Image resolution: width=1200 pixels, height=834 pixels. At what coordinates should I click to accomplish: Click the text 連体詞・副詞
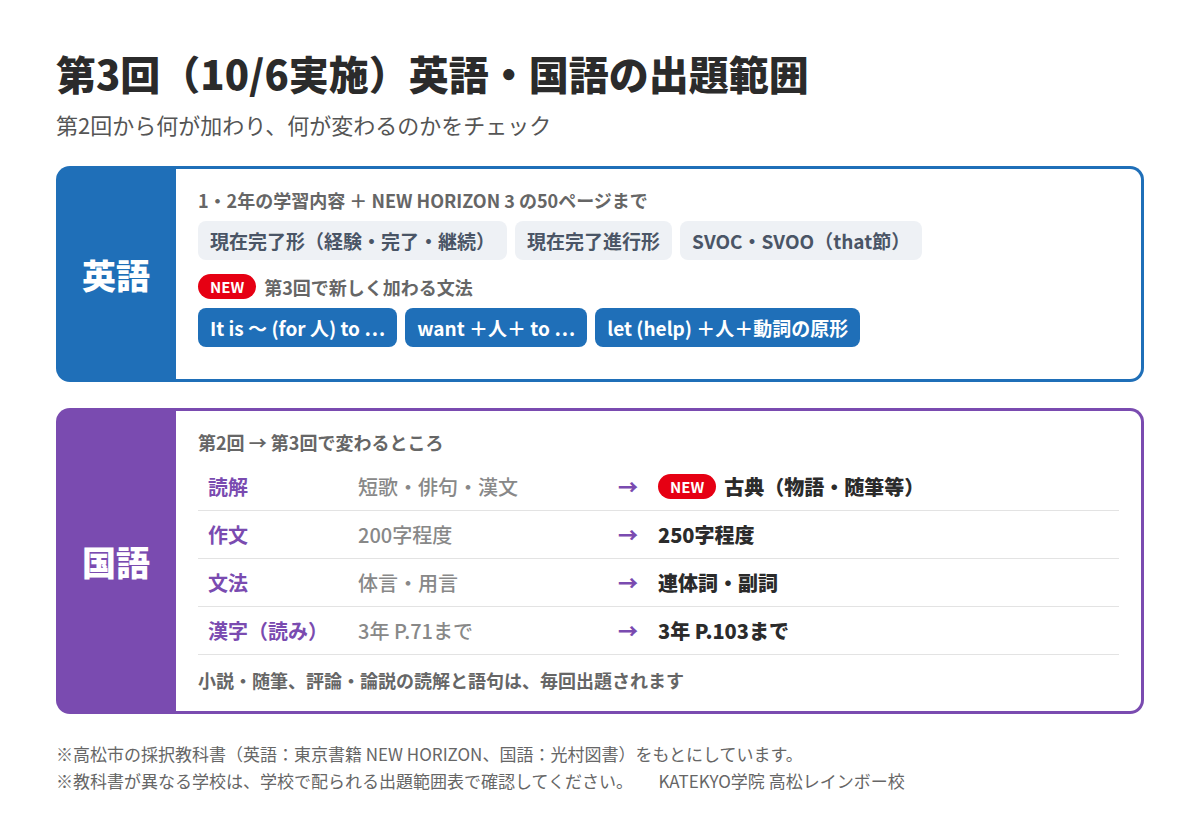[x=718, y=583]
